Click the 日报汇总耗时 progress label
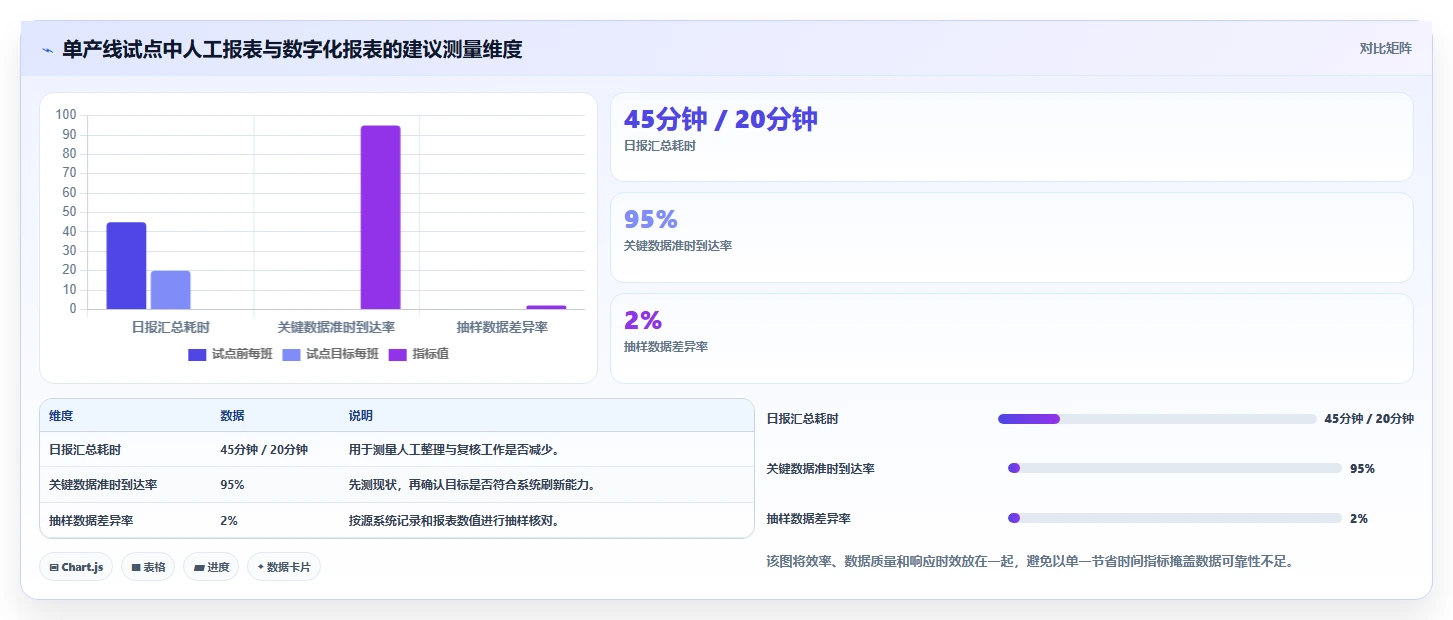Viewport: 1453px width, 620px height. (802, 419)
